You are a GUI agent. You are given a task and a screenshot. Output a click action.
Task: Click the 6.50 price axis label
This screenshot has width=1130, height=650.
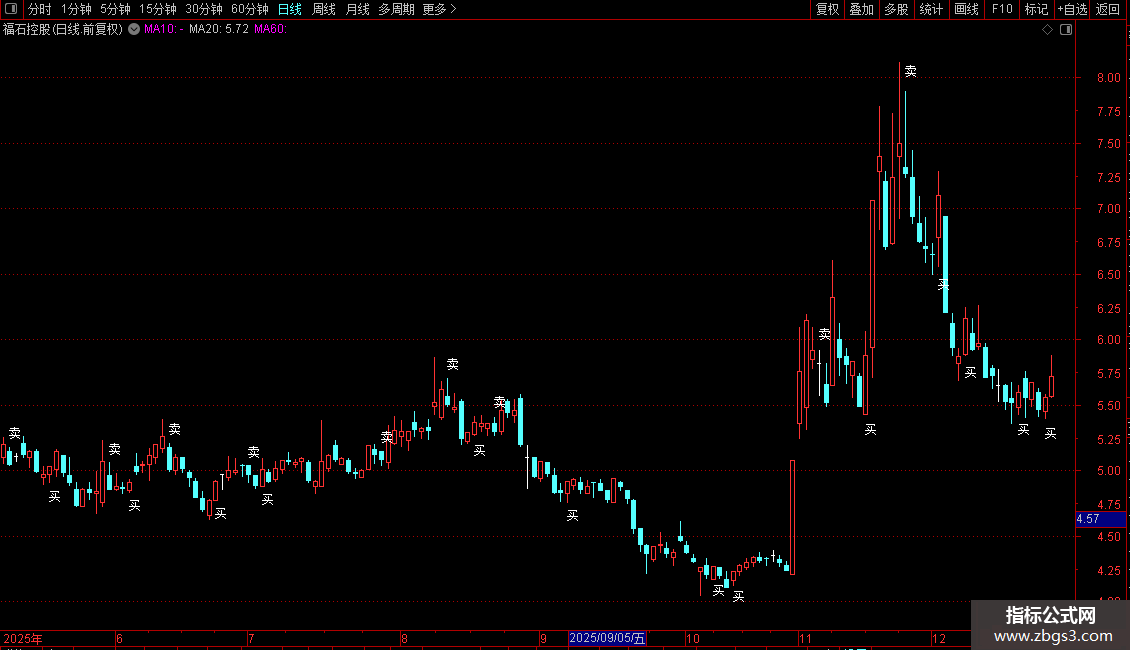pos(1108,275)
